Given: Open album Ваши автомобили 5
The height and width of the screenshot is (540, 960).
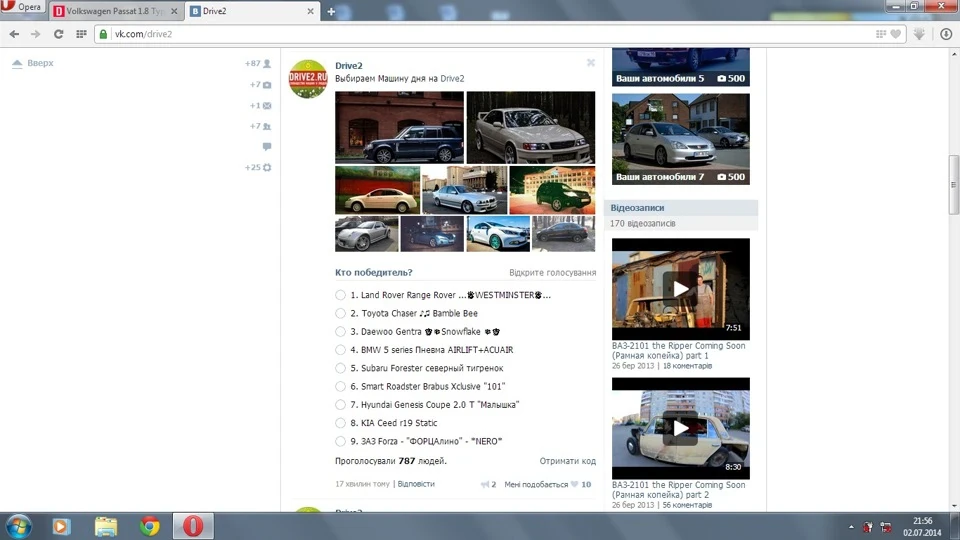Looking at the screenshot, I should point(681,67).
